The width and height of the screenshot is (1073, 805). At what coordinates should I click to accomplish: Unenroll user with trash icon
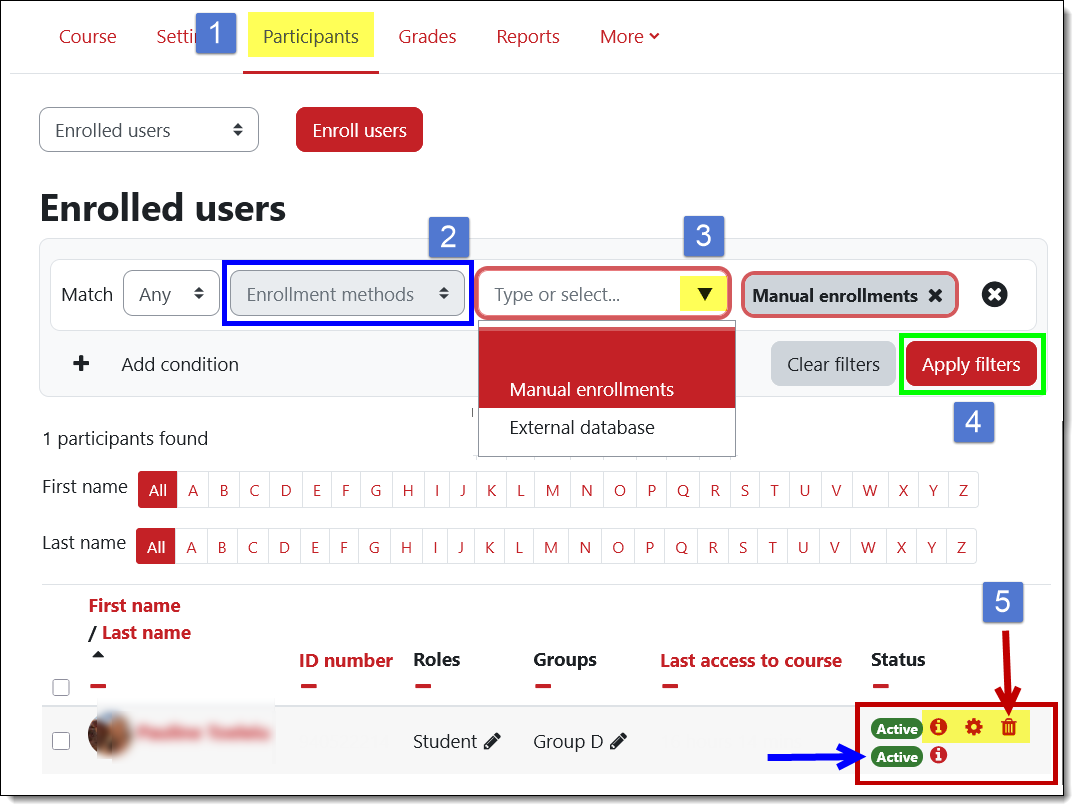pyautogui.click(x=1009, y=727)
